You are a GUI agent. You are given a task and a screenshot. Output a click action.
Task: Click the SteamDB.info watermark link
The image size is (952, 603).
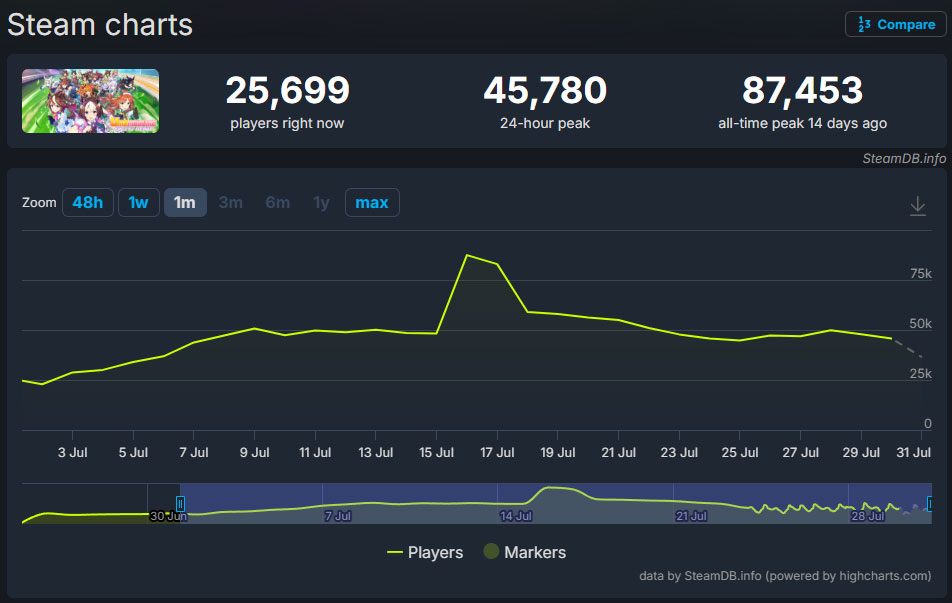click(904, 159)
